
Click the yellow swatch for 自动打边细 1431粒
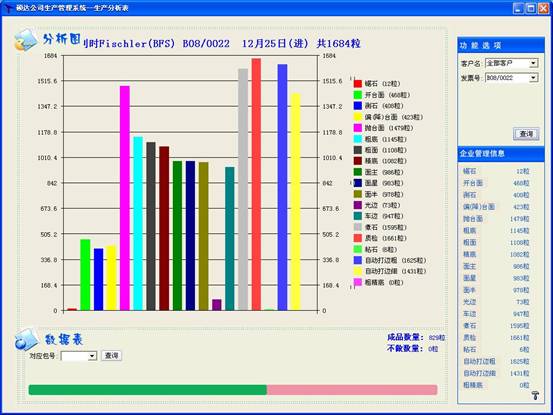358,271
